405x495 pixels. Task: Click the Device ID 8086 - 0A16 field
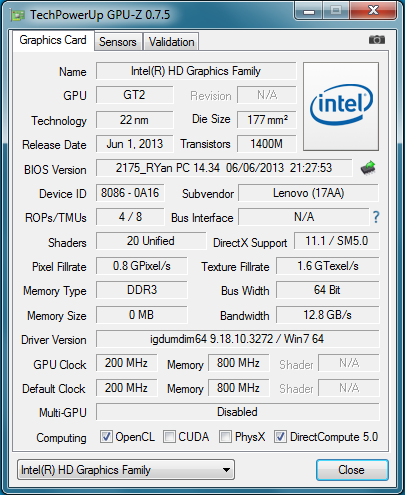130,193
